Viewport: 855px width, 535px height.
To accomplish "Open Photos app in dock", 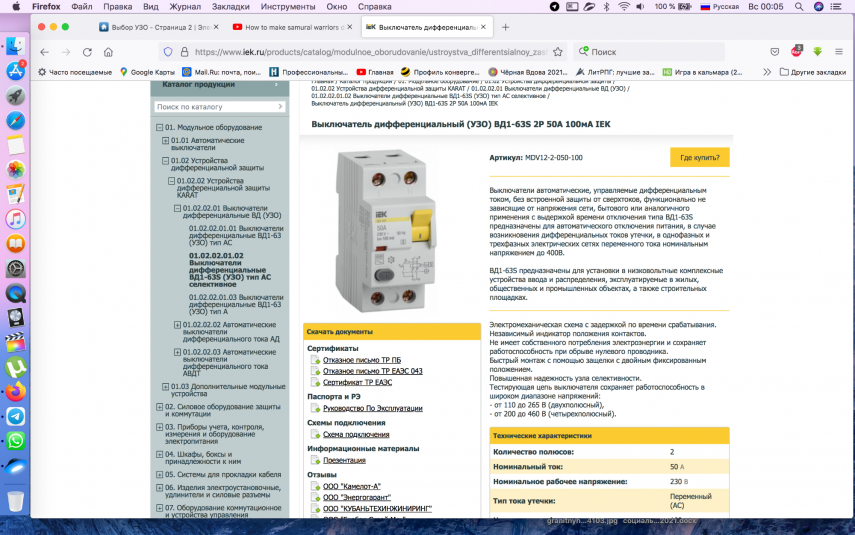I will (15, 170).
